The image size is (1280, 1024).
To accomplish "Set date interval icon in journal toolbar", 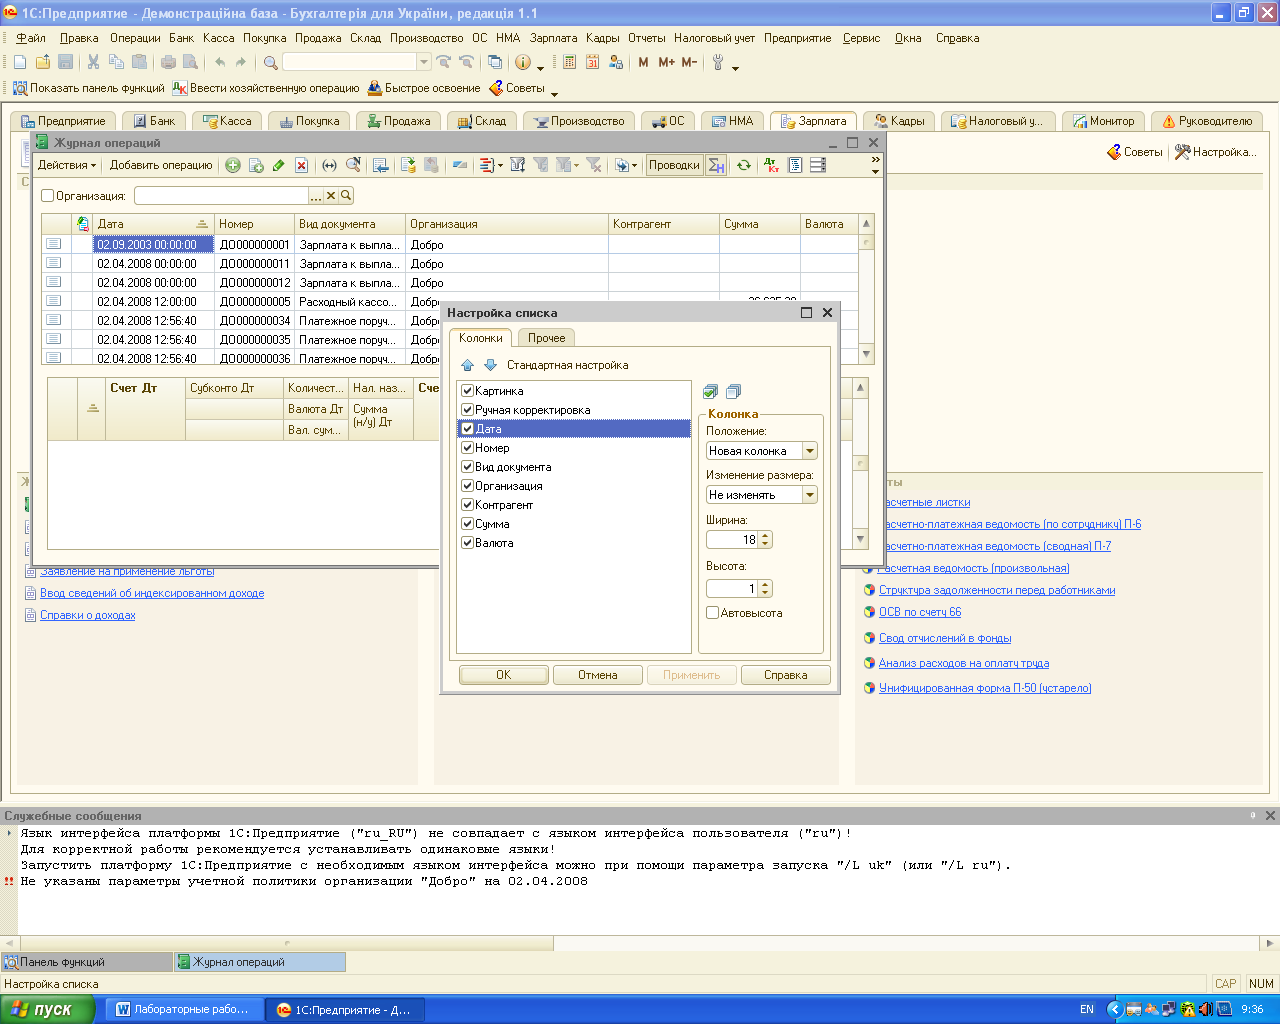I will tap(329, 165).
